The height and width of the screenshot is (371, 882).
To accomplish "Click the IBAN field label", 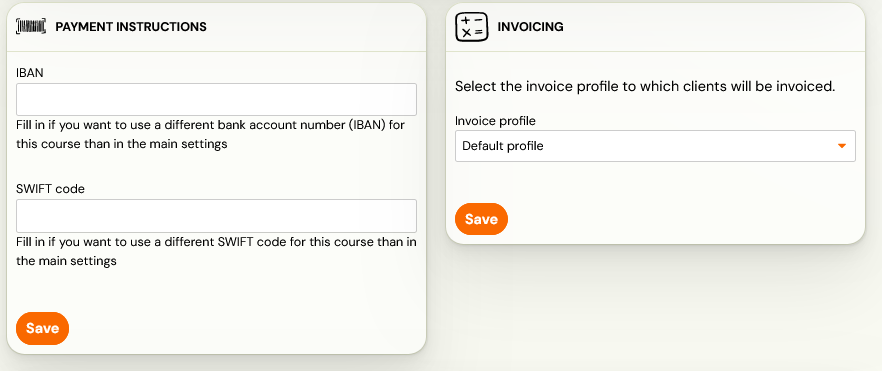I will coord(30,73).
